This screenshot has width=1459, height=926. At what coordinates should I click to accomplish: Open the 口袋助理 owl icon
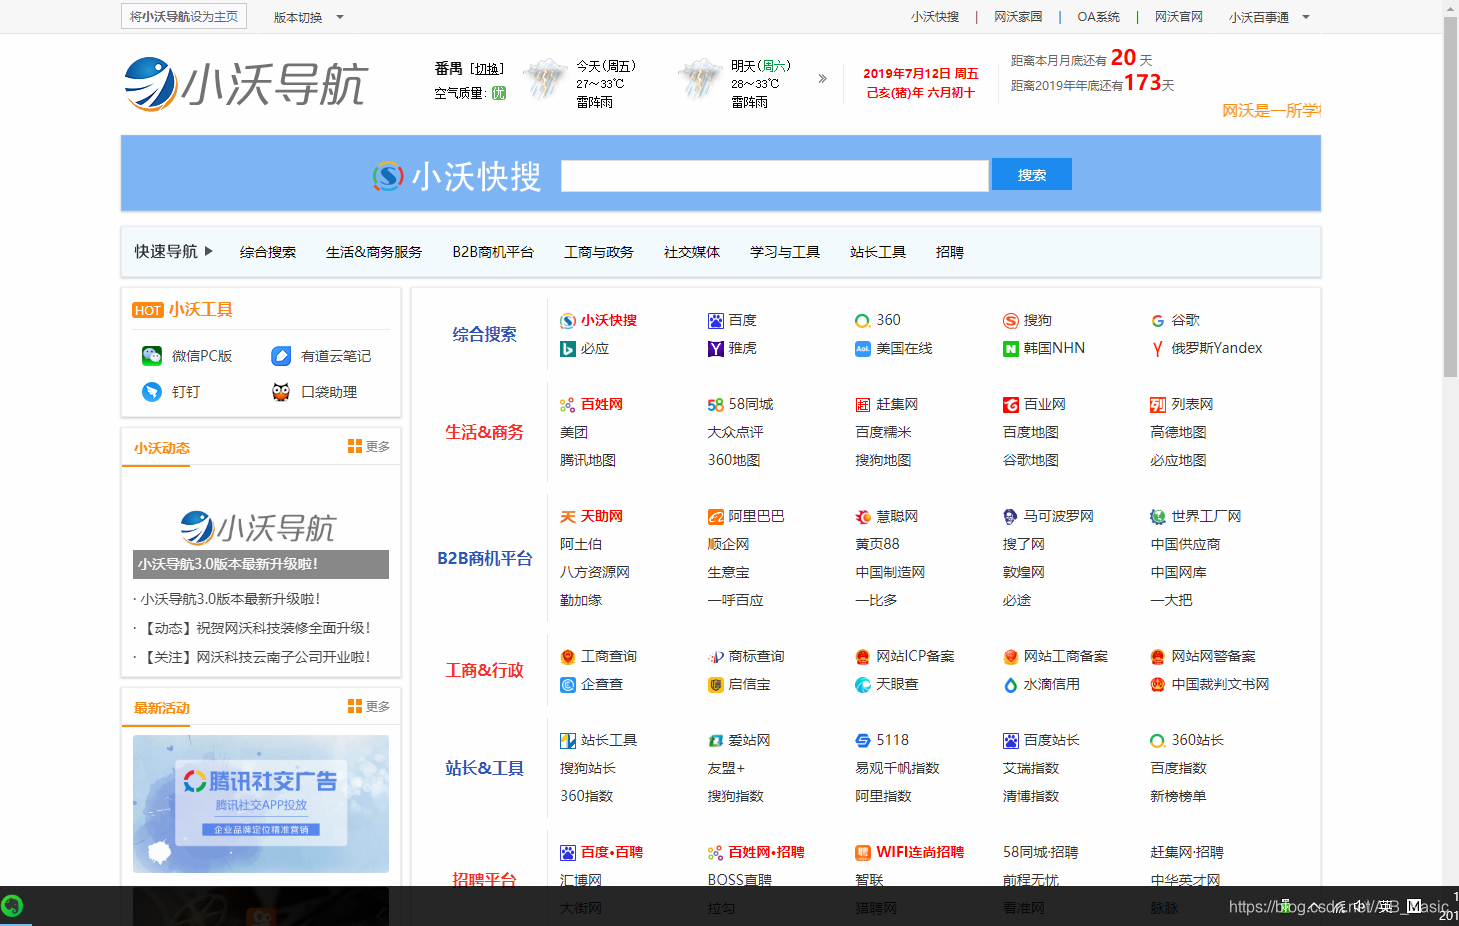(281, 392)
